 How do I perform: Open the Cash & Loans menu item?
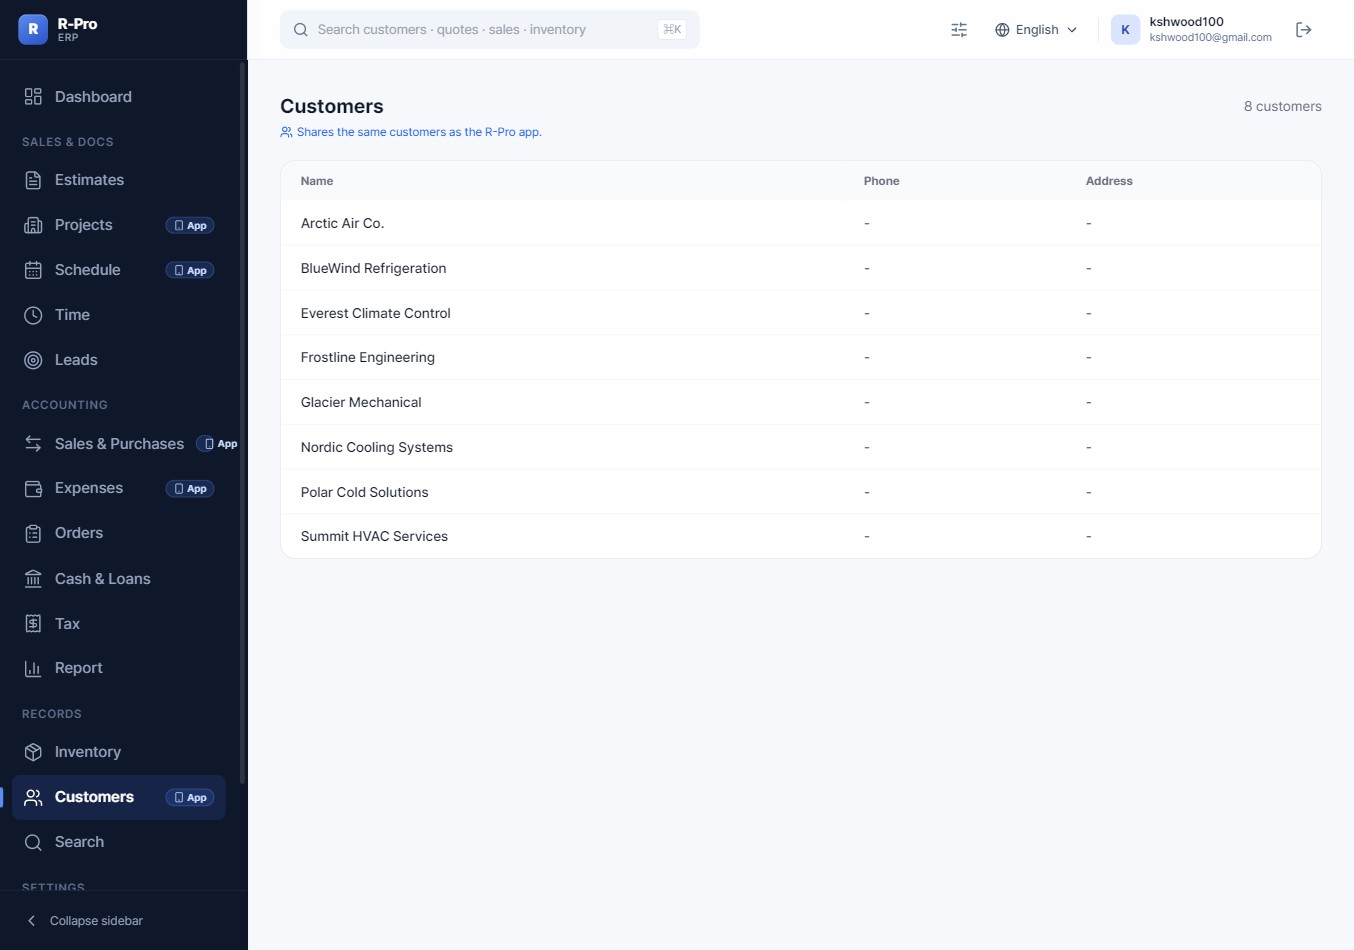(x=119, y=579)
